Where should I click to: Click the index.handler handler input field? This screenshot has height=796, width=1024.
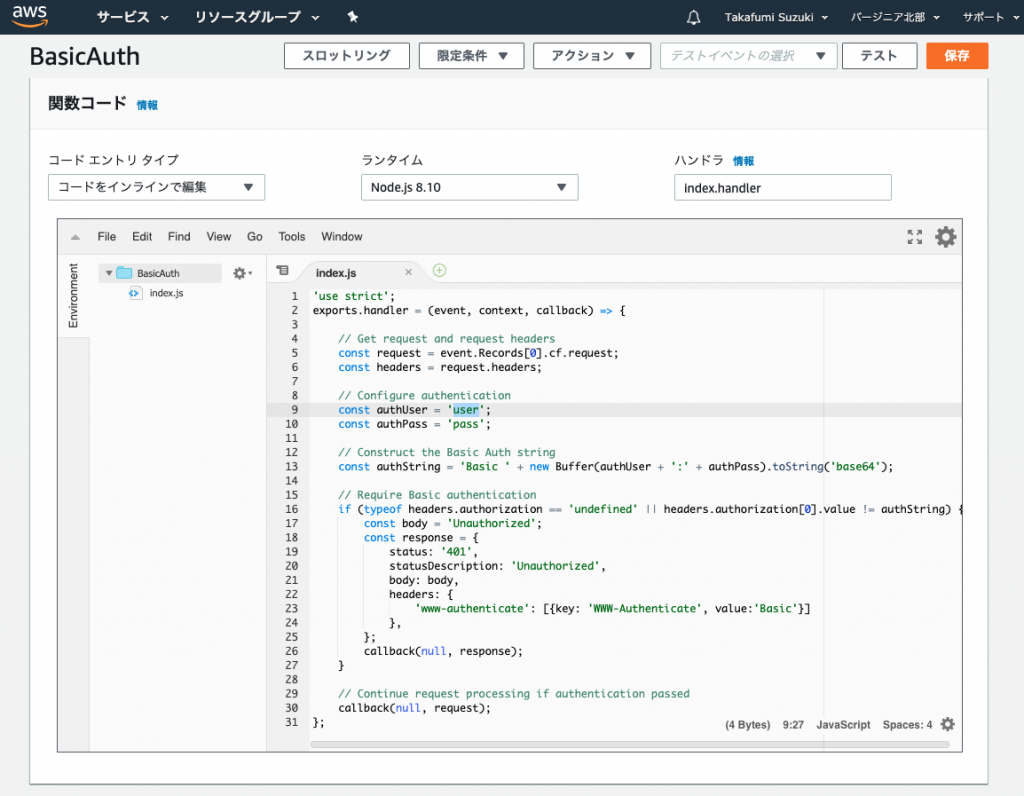pos(782,187)
